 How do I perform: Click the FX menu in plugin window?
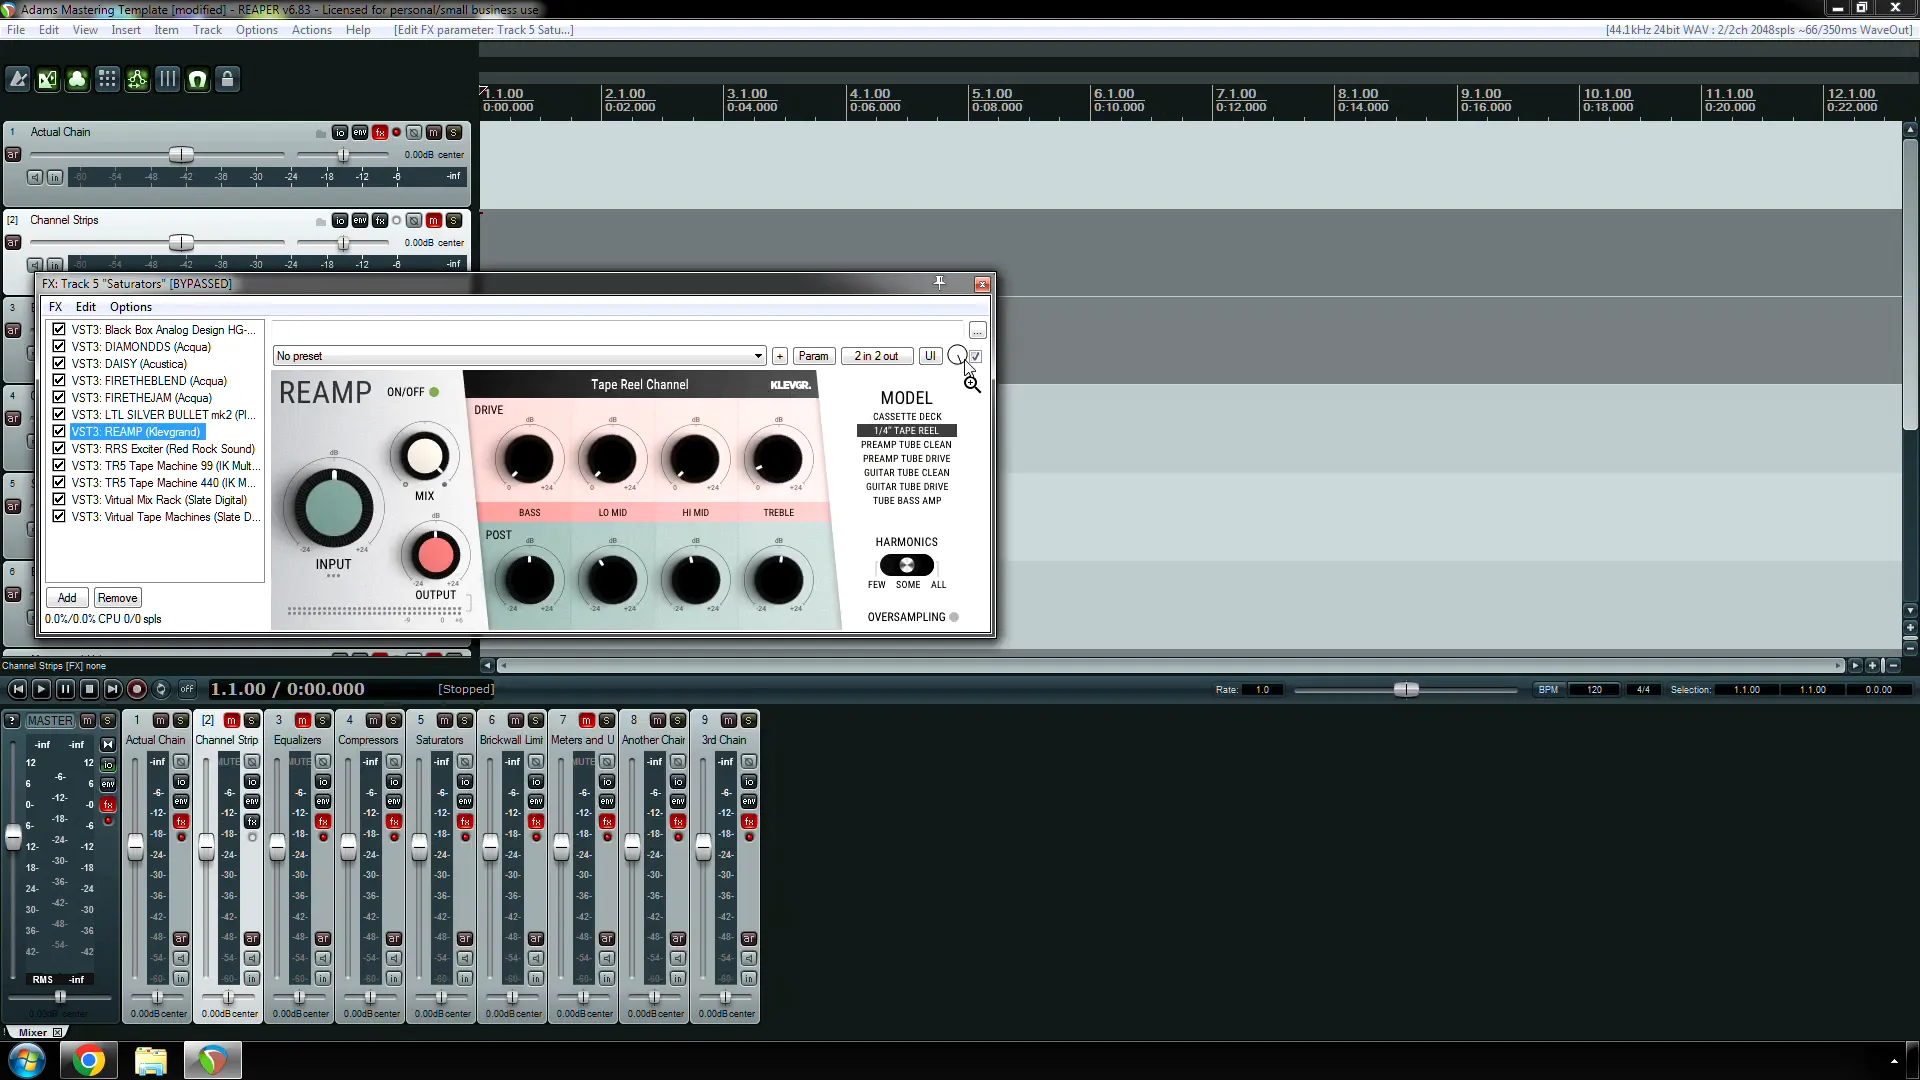tap(54, 306)
